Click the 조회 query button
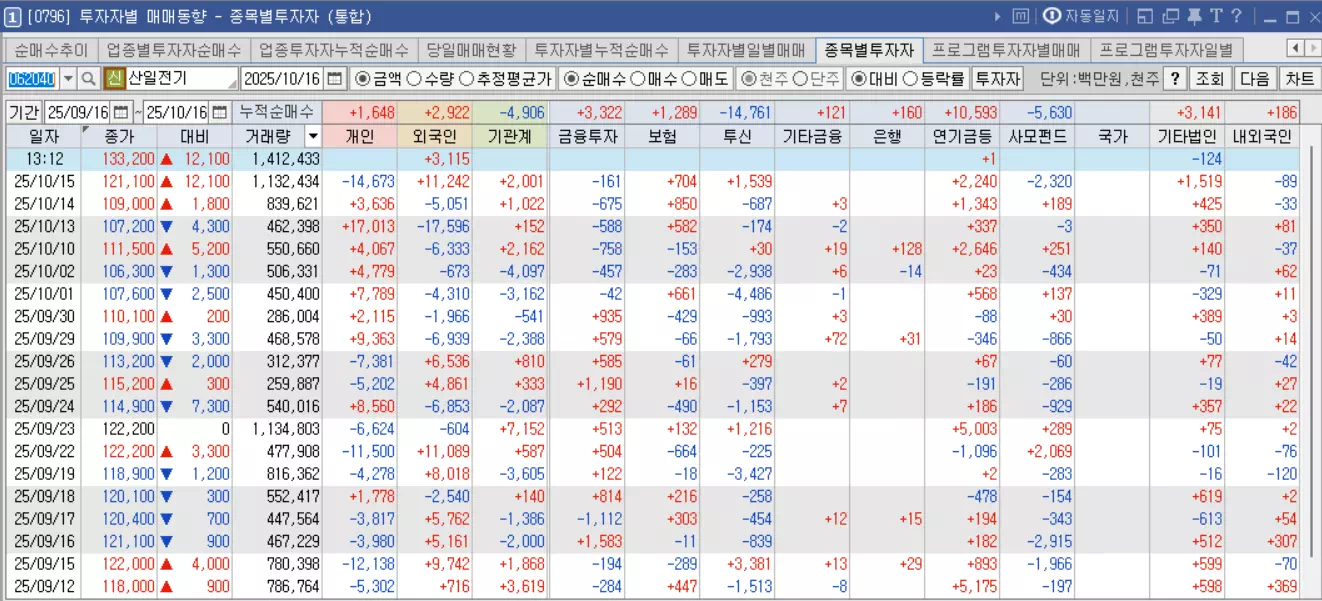Image resolution: width=1322 pixels, height=601 pixels. coord(1211,78)
